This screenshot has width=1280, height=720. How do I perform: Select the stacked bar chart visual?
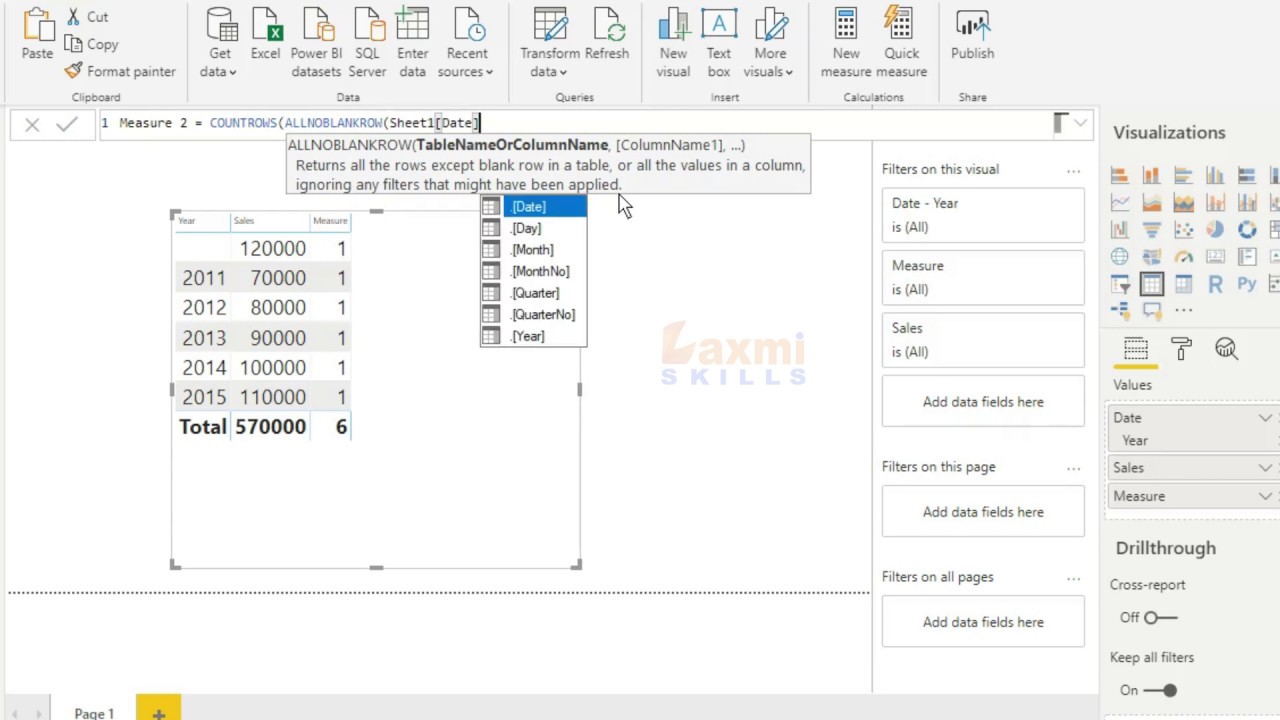click(x=1120, y=176)
